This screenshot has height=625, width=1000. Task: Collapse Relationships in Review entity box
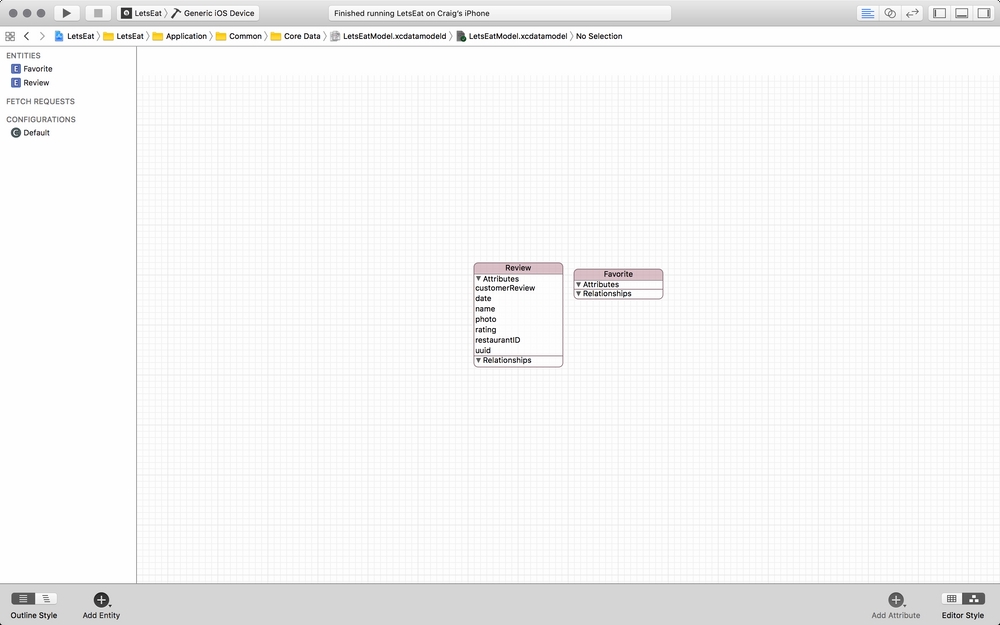coord(478,360)
